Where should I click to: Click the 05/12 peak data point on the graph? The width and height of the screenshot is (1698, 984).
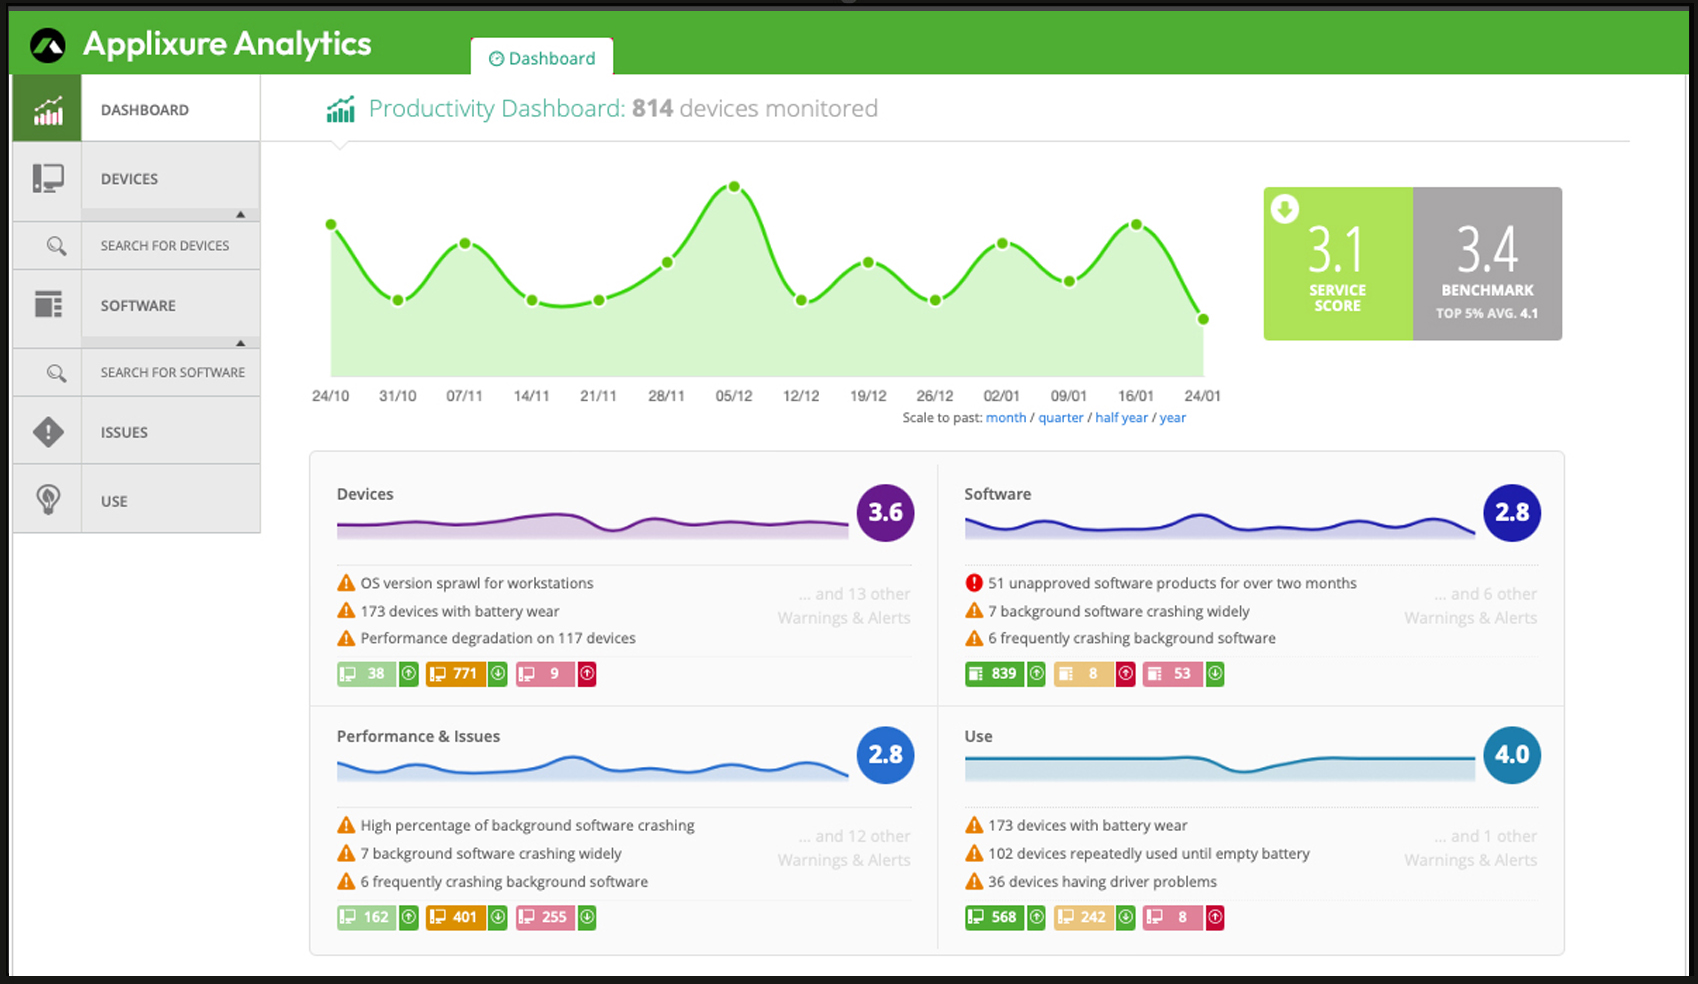pyautogui.click(x=734, y=186)
